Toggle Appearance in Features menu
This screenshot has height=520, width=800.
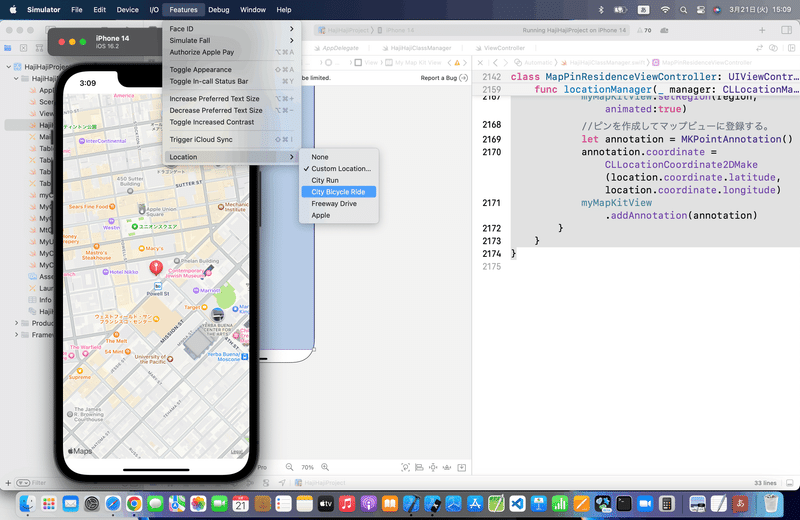click(x=232, y=69)
